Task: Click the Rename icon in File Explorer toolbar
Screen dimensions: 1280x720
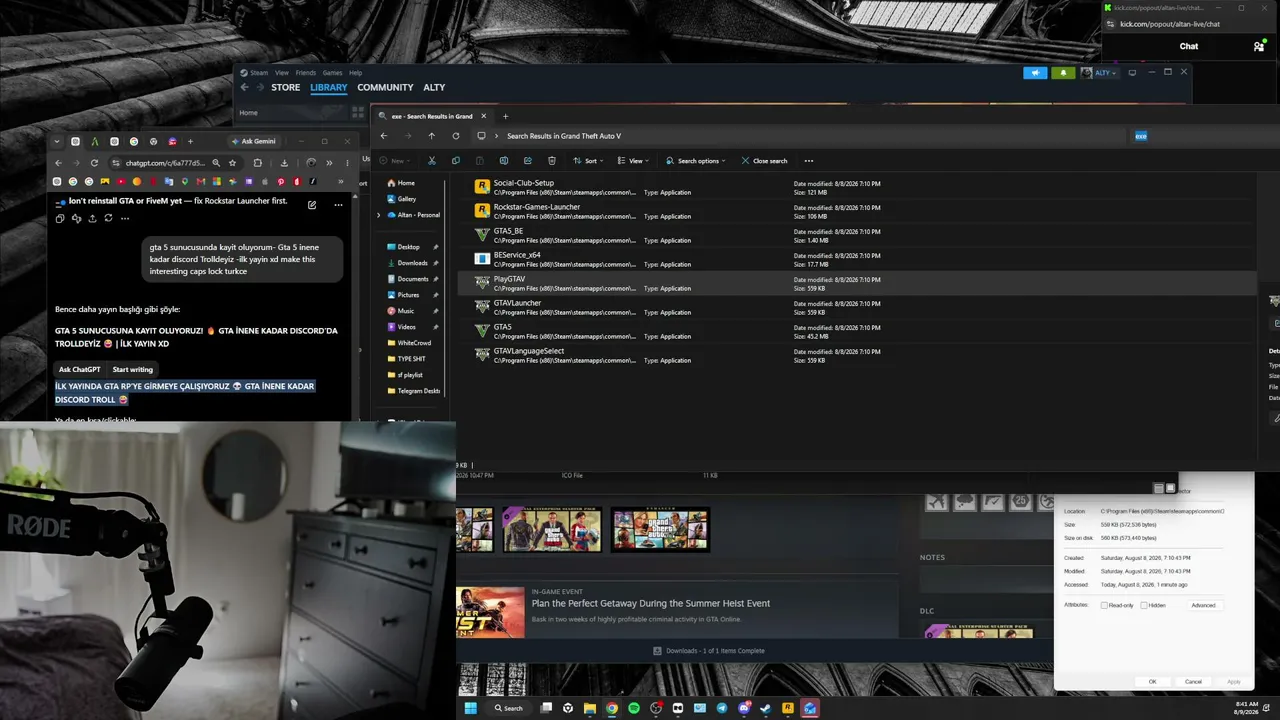Action: 504,160
